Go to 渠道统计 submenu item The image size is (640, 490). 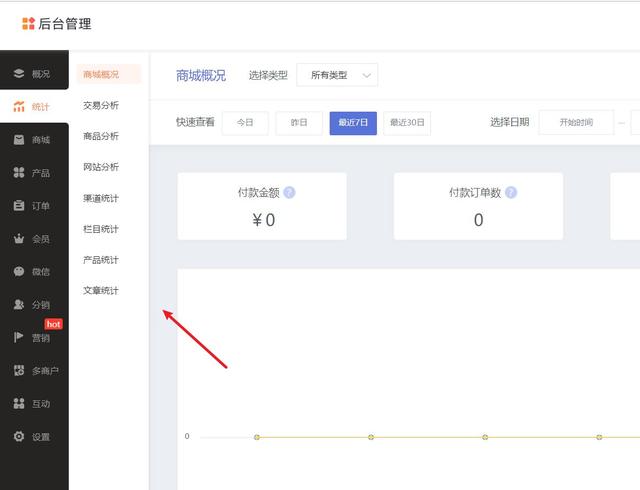[x=101, y=198]
